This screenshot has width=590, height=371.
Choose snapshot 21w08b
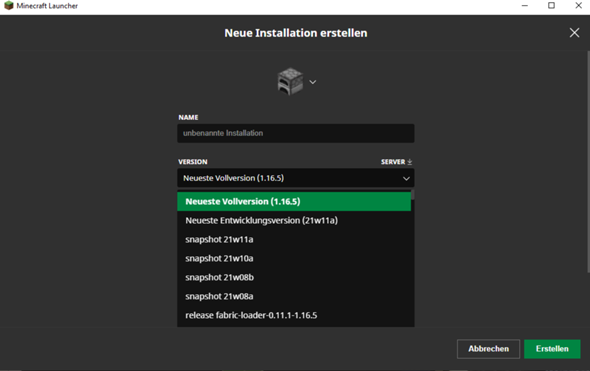click(x=294, y=277)
